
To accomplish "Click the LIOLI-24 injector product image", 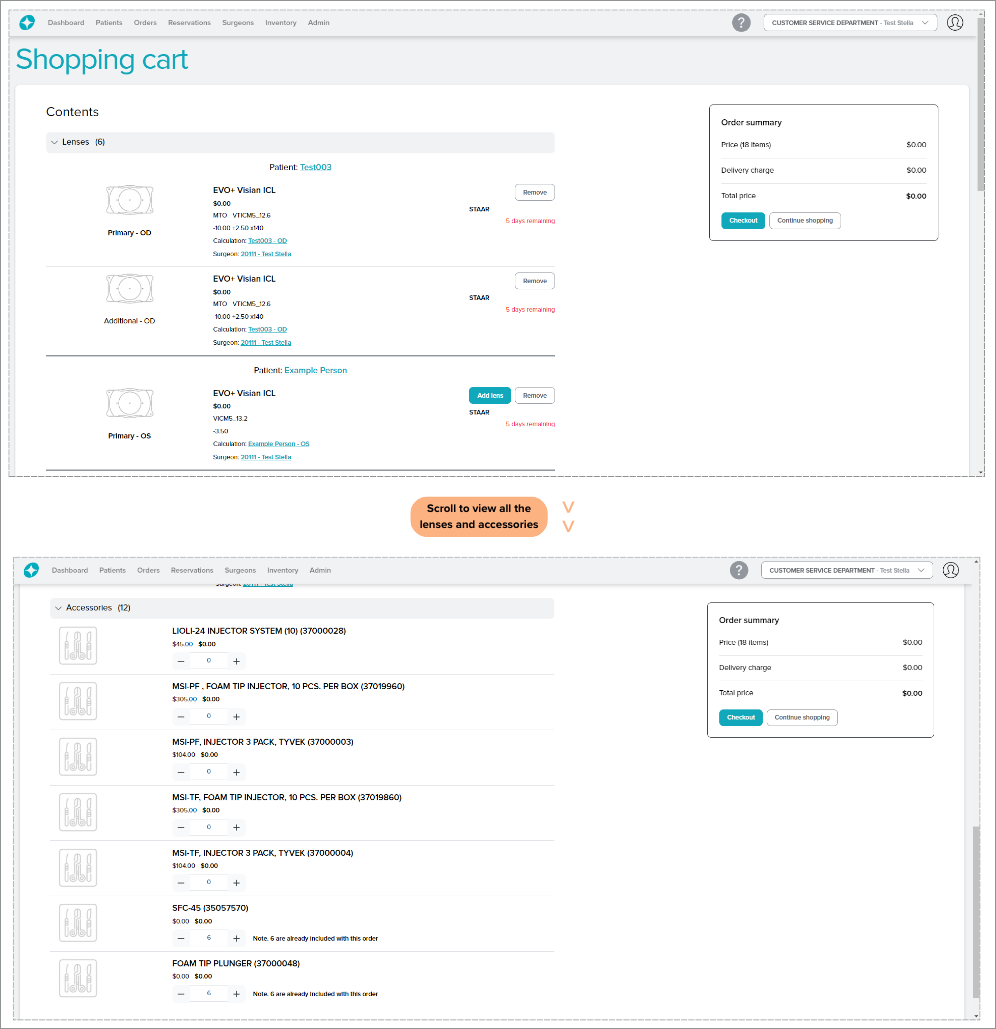I will 78,646.
